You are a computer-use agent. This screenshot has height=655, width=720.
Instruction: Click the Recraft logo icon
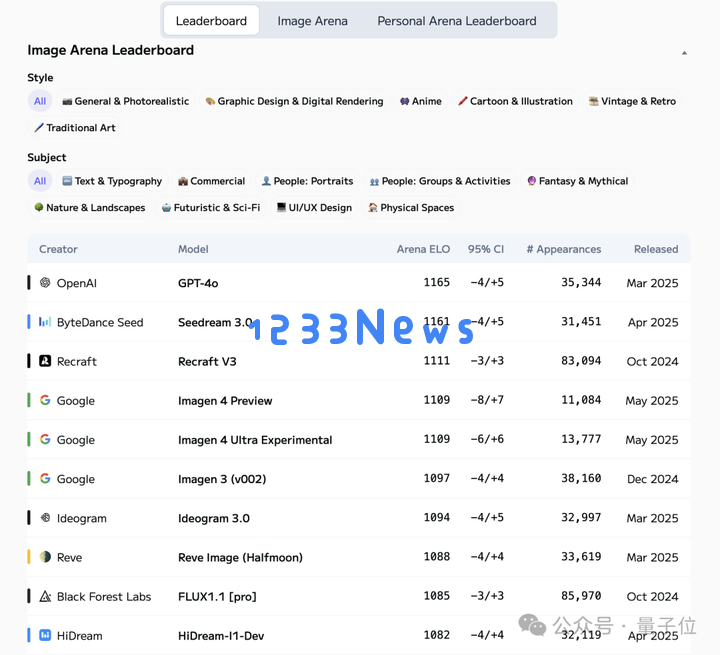point(45,361)
